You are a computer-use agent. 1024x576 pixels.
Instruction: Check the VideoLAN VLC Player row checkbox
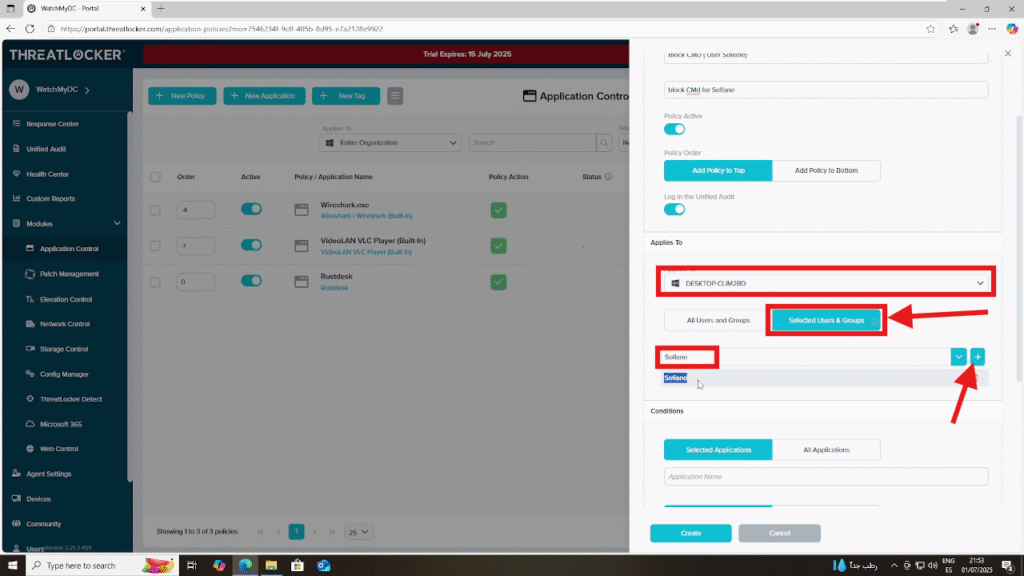point(155,246)
